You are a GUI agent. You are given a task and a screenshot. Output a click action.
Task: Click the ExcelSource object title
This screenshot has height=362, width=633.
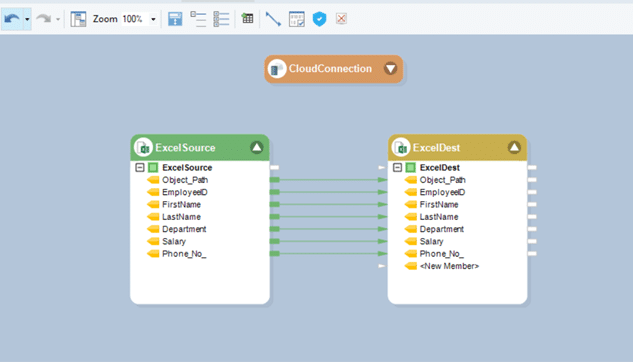(x=185, y=148)
